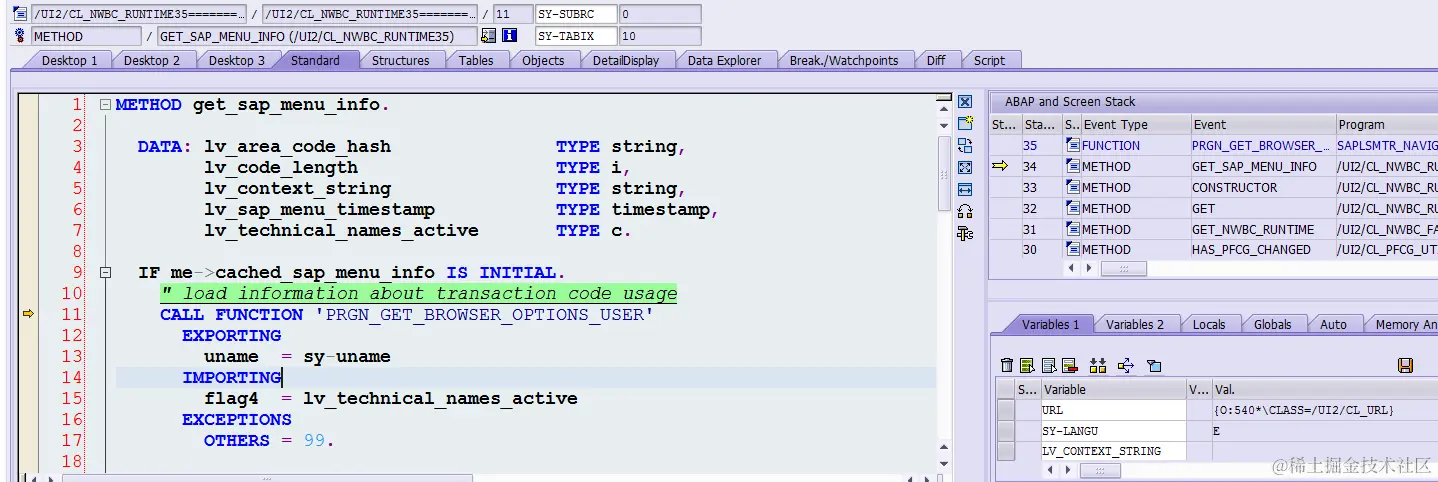Viewport: 1438px width, 482px height.
Task: Click the first green list icon in Variables toolbar
Action: tap(1028, 366)
